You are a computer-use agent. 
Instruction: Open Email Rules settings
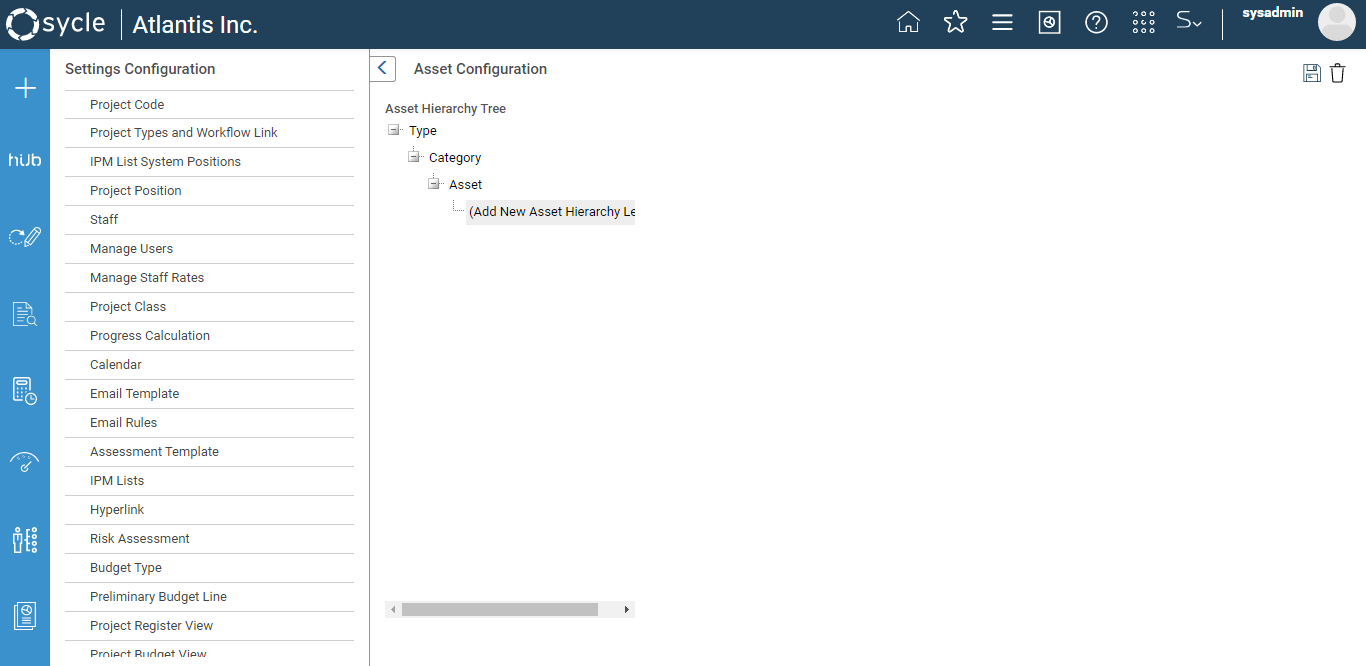[209, 423]
